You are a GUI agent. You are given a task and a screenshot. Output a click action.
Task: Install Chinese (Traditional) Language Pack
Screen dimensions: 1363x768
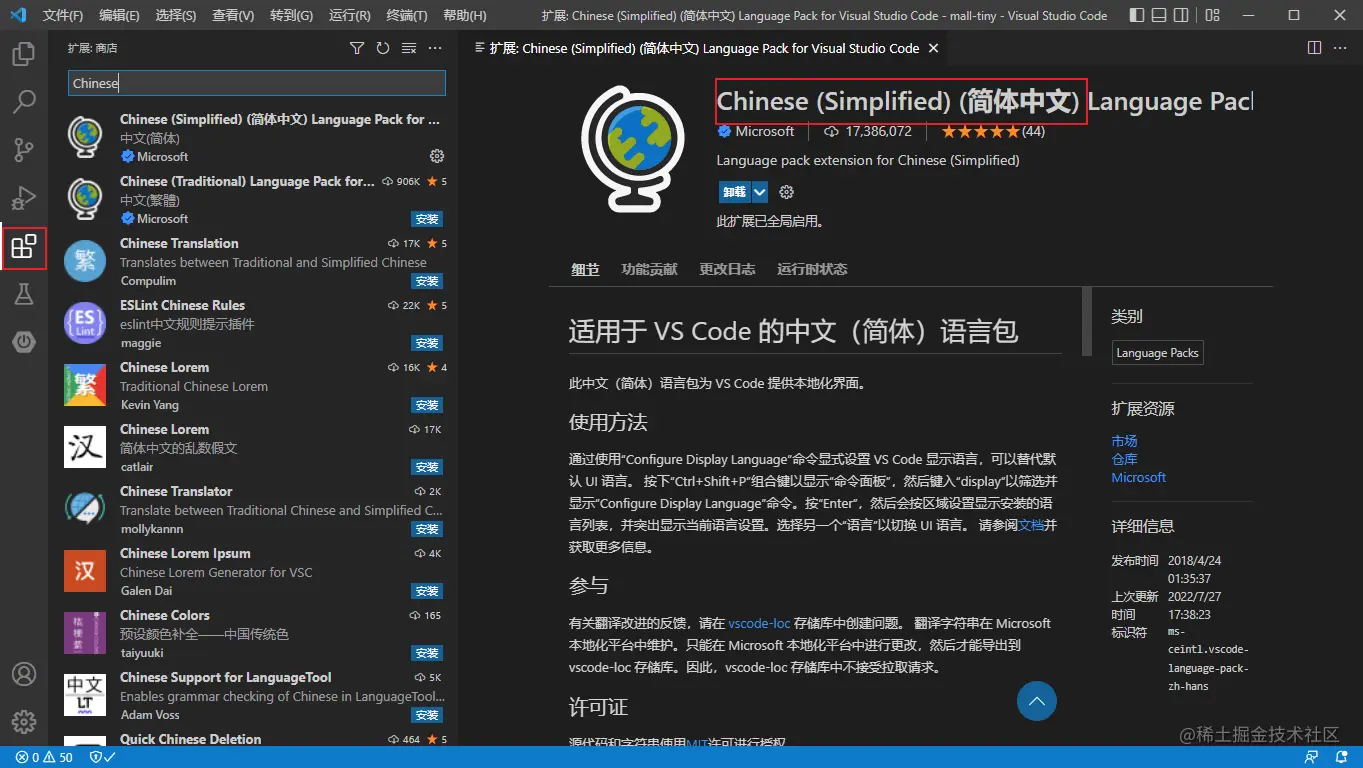point(427,219)
